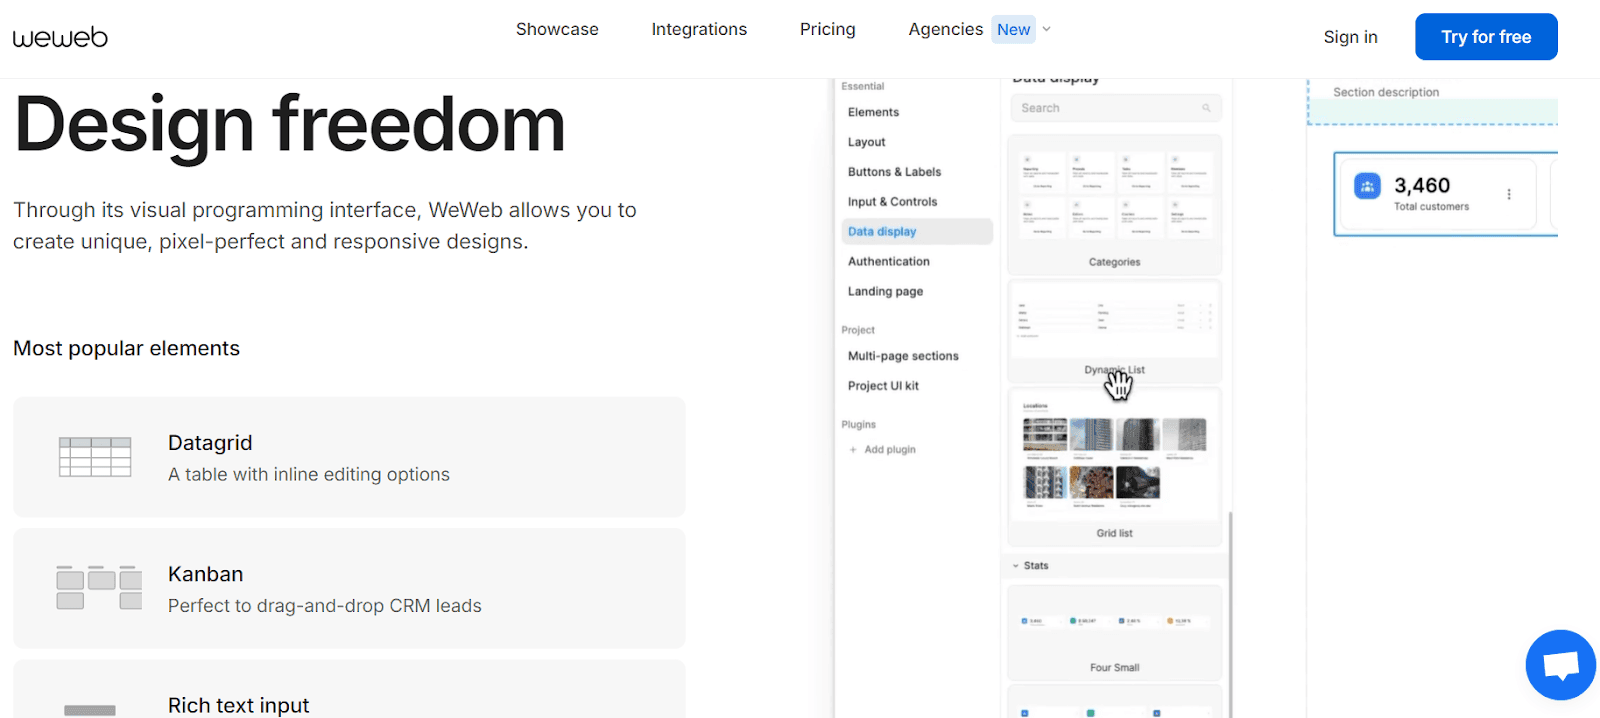Click the Kanban board icon
Screen dimensions: 1600x718
(x=99, y=588)
